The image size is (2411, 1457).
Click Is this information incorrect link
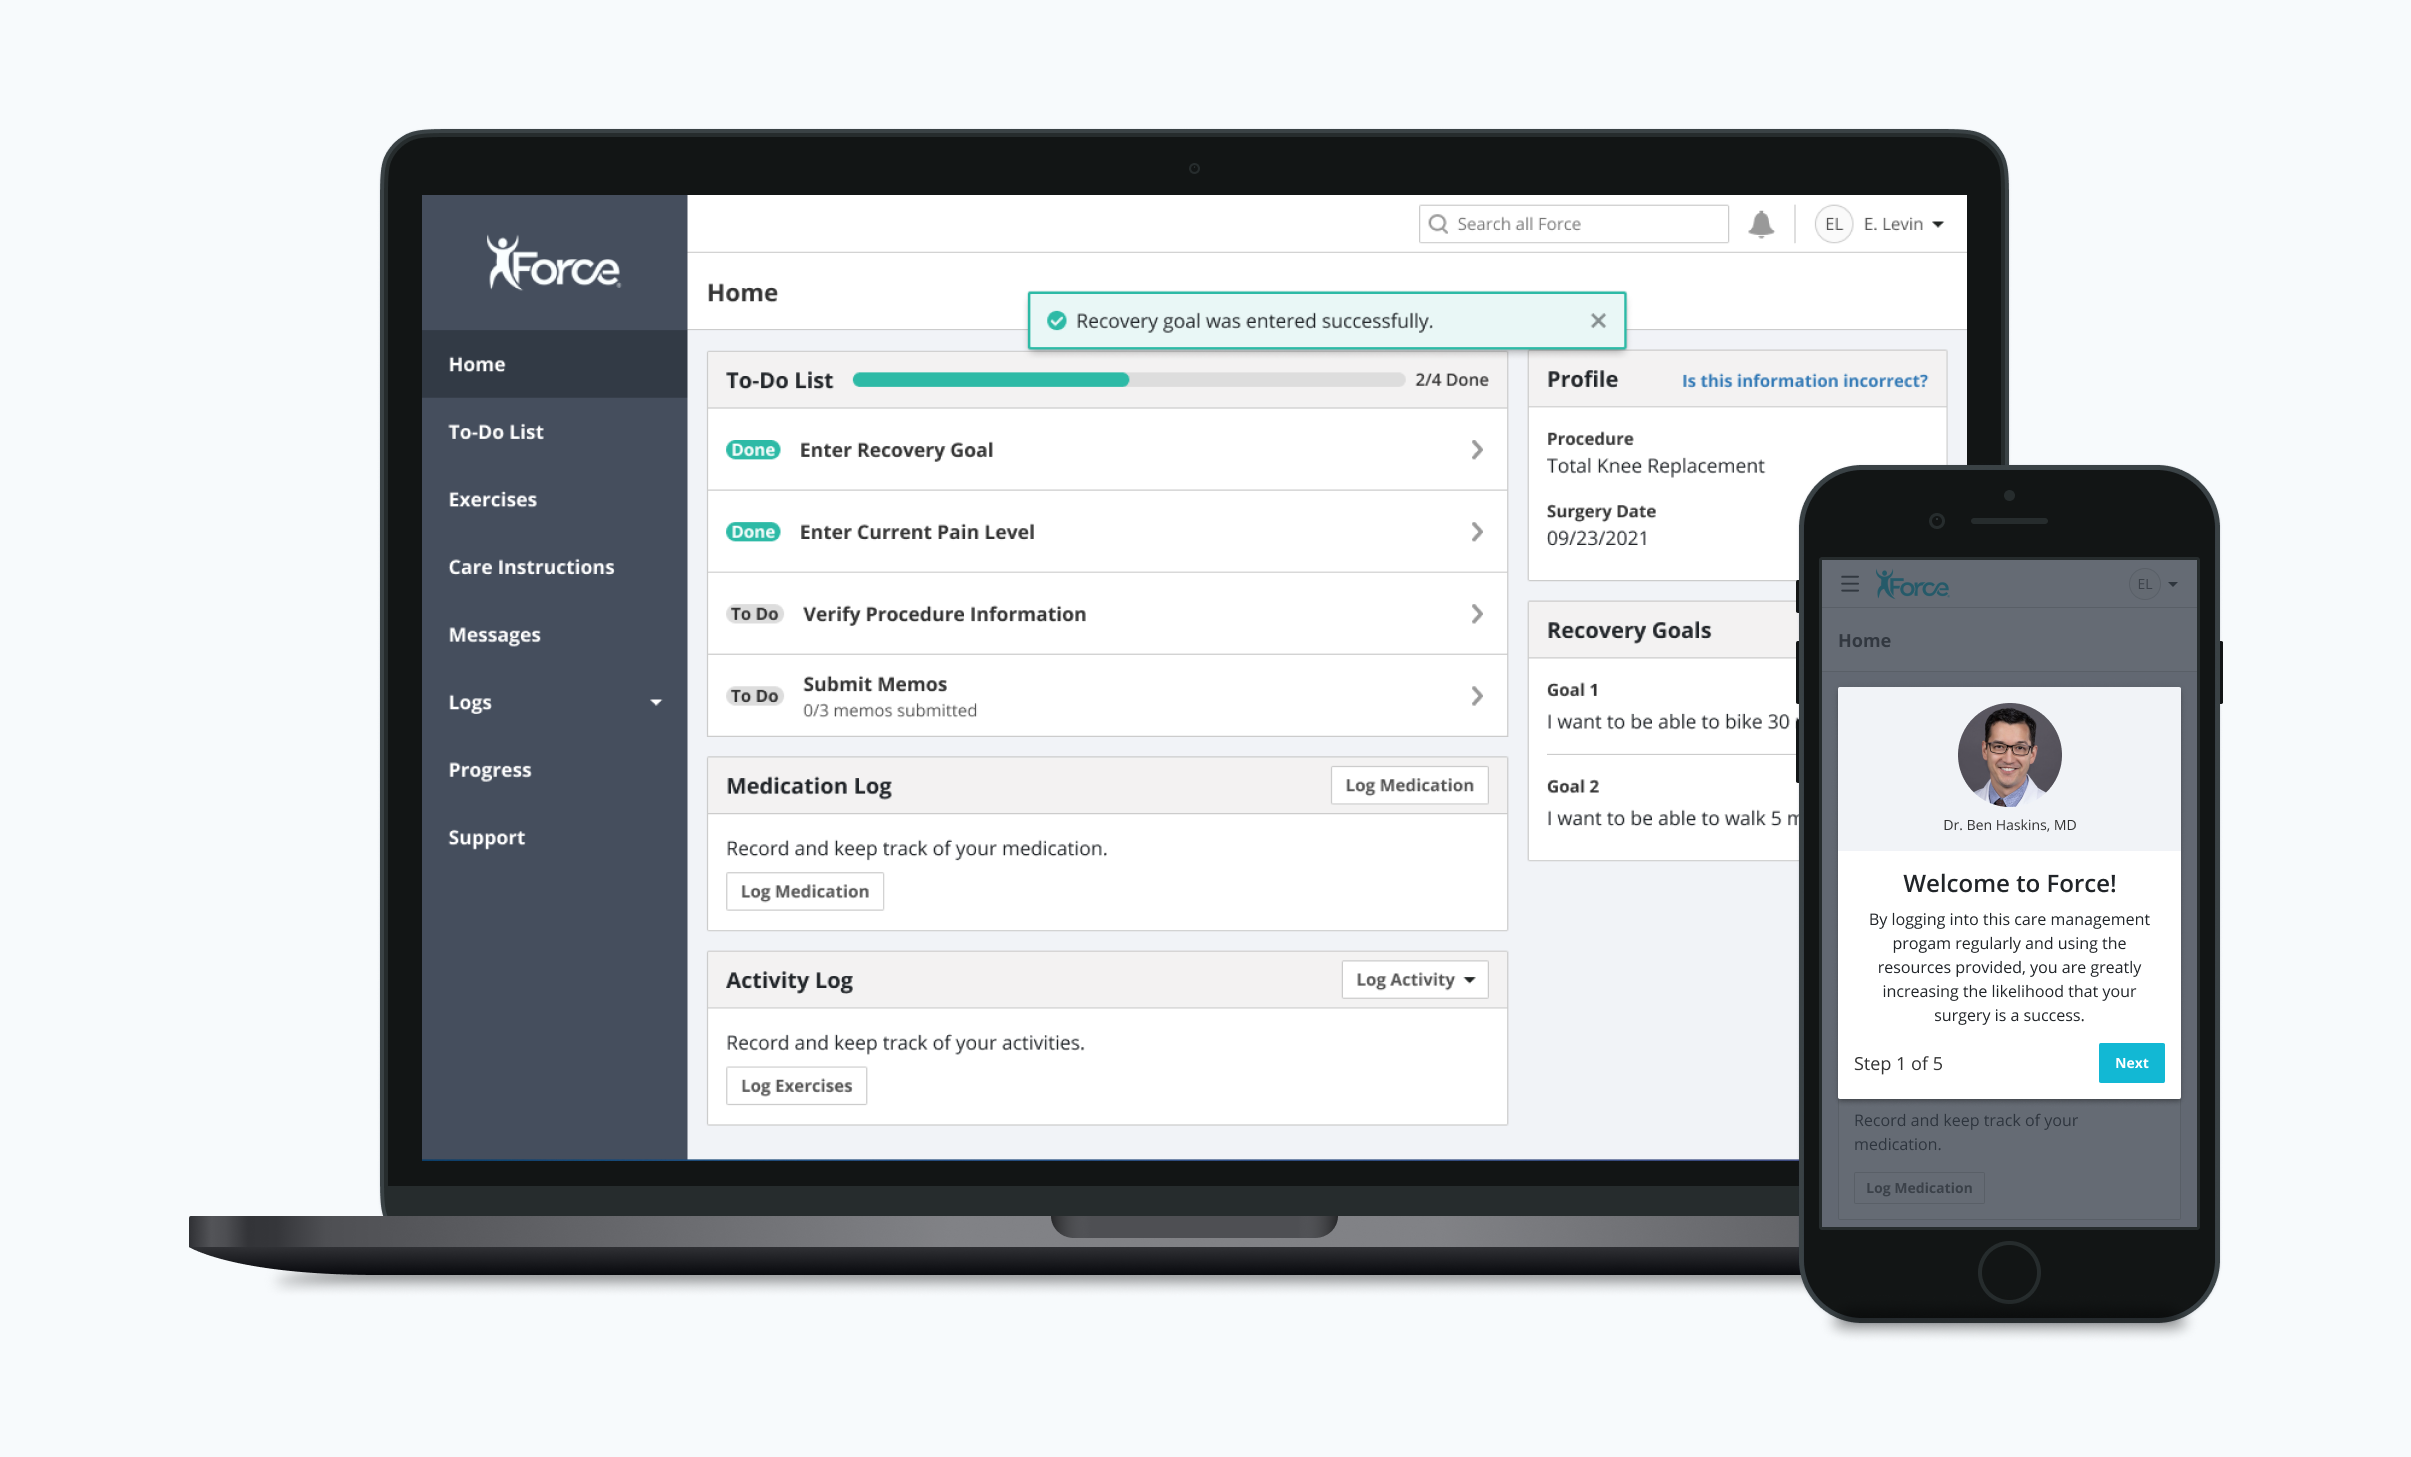coord(1804,381)
